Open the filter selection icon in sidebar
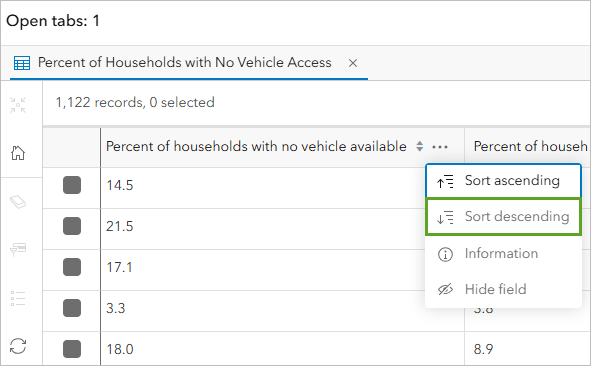 coord(18,249)
